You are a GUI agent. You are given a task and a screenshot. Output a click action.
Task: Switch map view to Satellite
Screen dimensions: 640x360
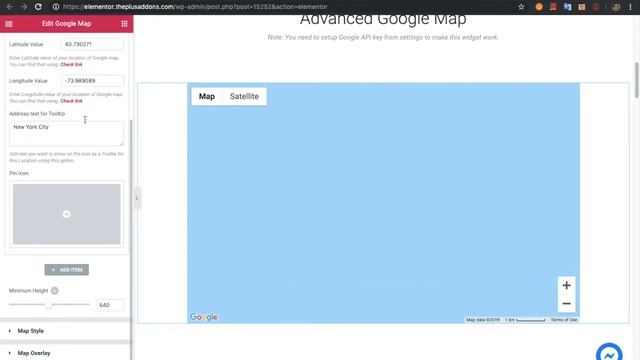pos(244,96)
